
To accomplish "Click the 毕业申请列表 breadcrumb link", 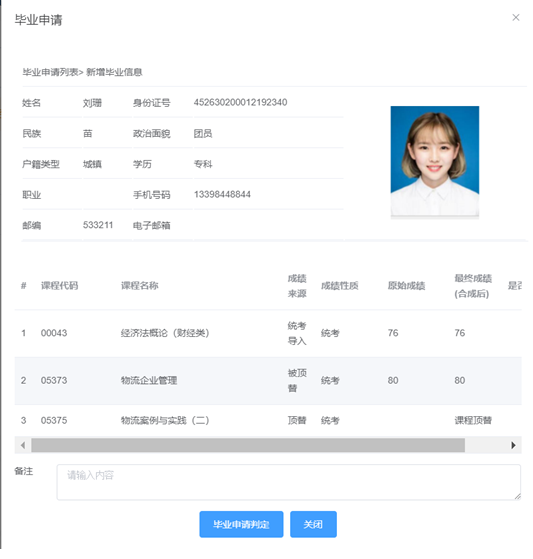I will [x=50, y=72].
